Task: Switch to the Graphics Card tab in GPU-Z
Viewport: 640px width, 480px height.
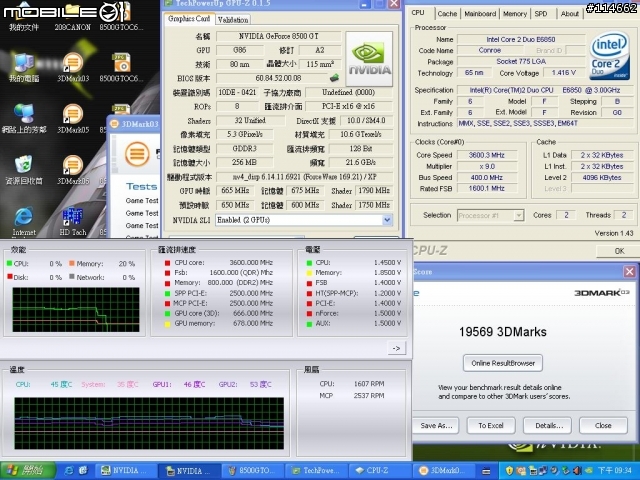Action: (x=189, y=19)
